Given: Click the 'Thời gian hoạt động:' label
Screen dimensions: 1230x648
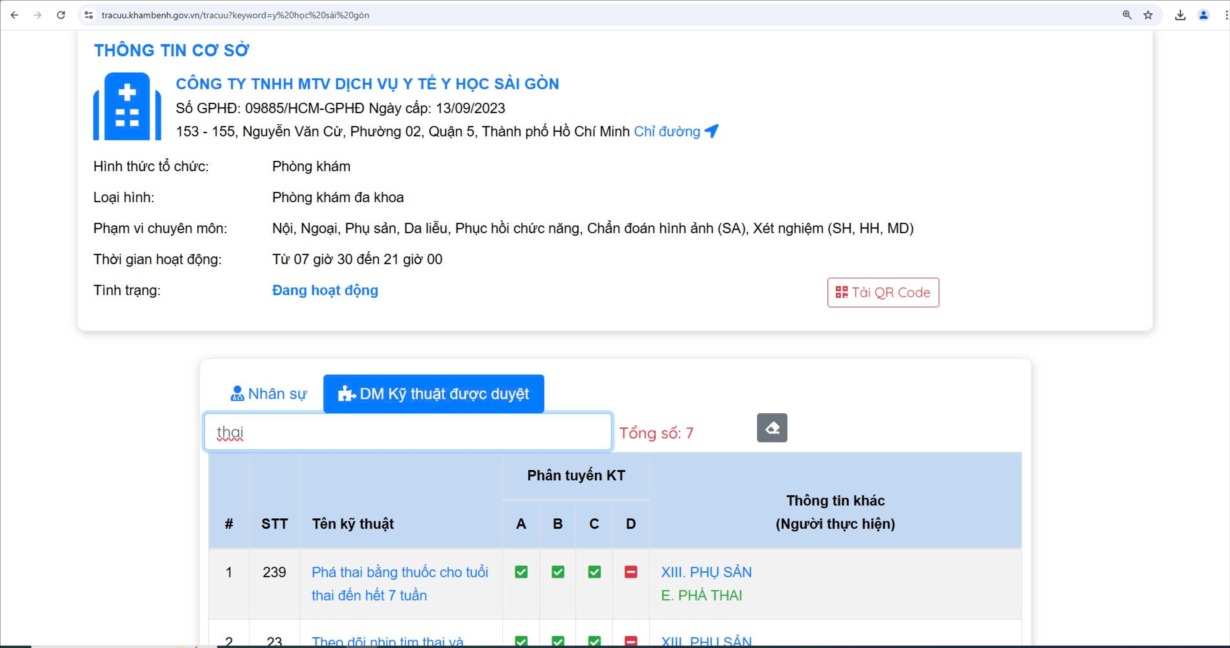Looking at the screenshot, I should pyautogui.click(x=157, y=259).
